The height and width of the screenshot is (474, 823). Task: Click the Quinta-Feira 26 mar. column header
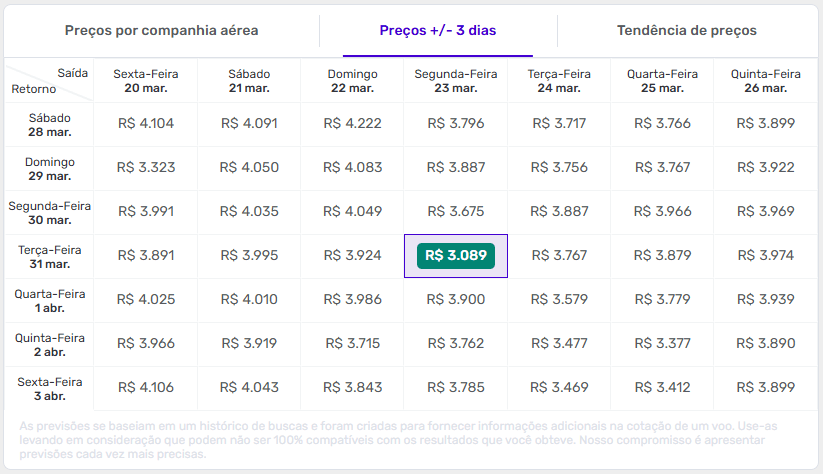tap(766, 81)
